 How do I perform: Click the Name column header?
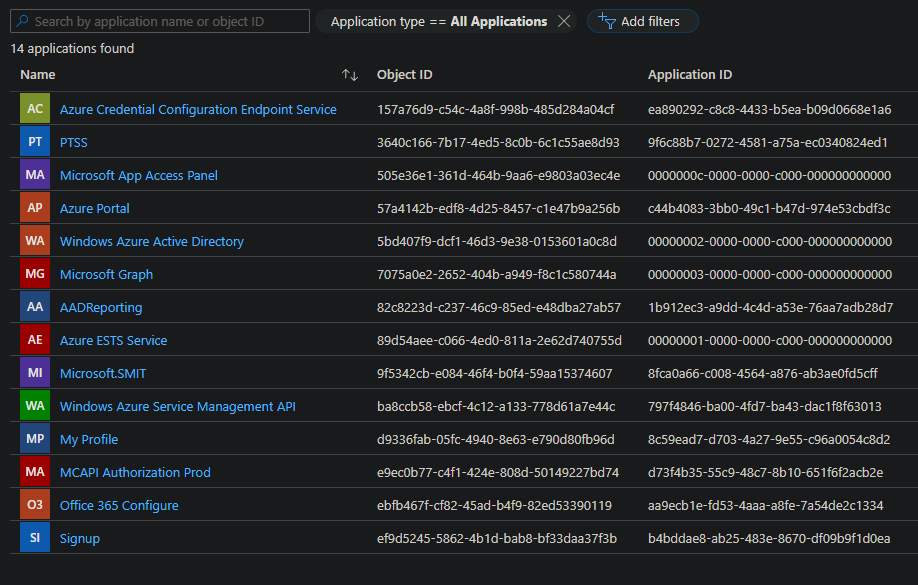pos(38,74)
